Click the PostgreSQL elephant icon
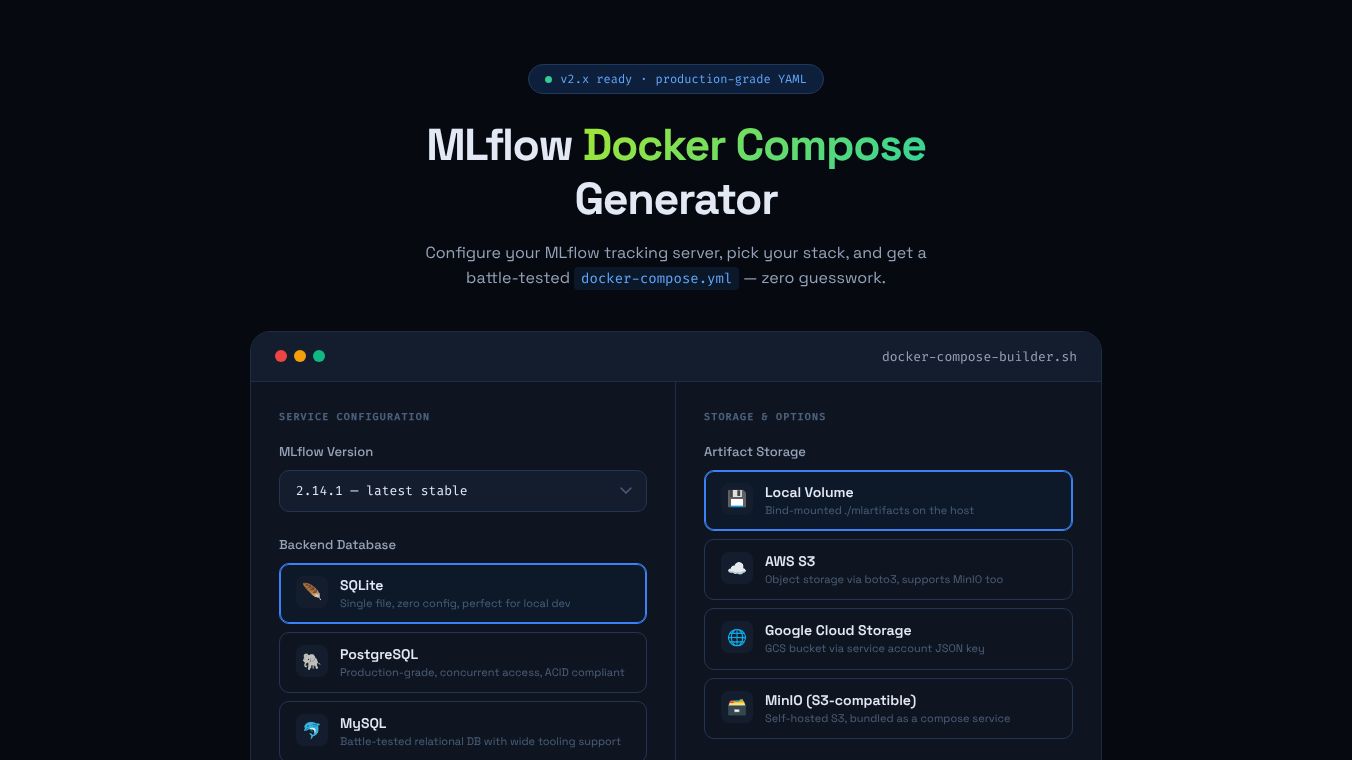The image size is (1352, 760). pyautogui.click(x=312, y=661)
